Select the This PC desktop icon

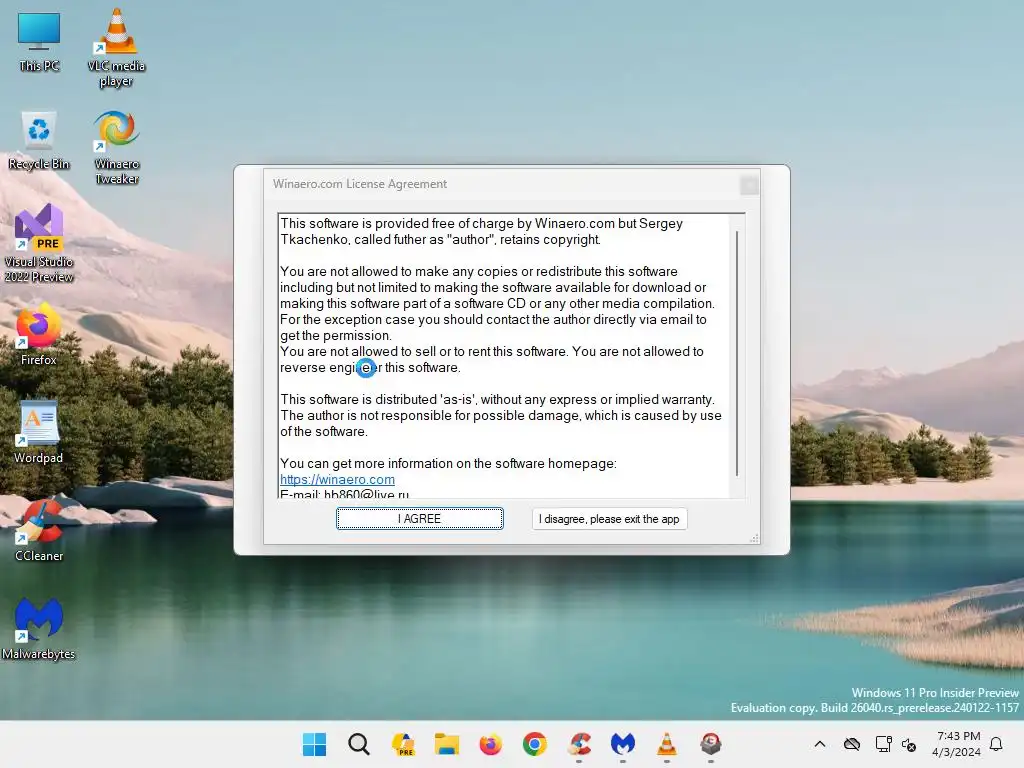pos(39,43)
